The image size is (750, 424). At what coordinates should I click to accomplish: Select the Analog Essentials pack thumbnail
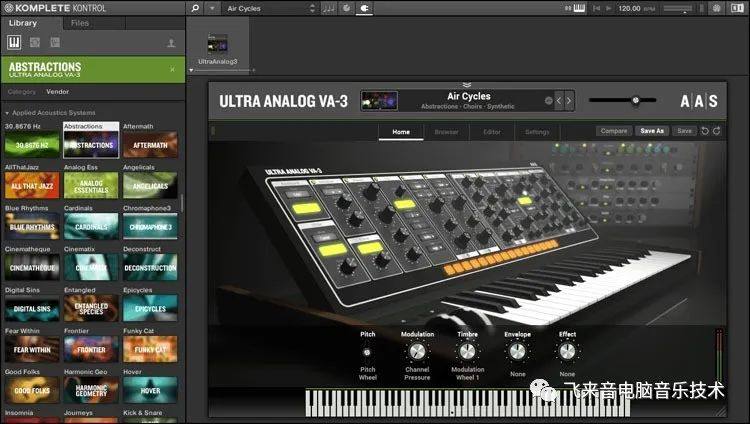[91, 186]
